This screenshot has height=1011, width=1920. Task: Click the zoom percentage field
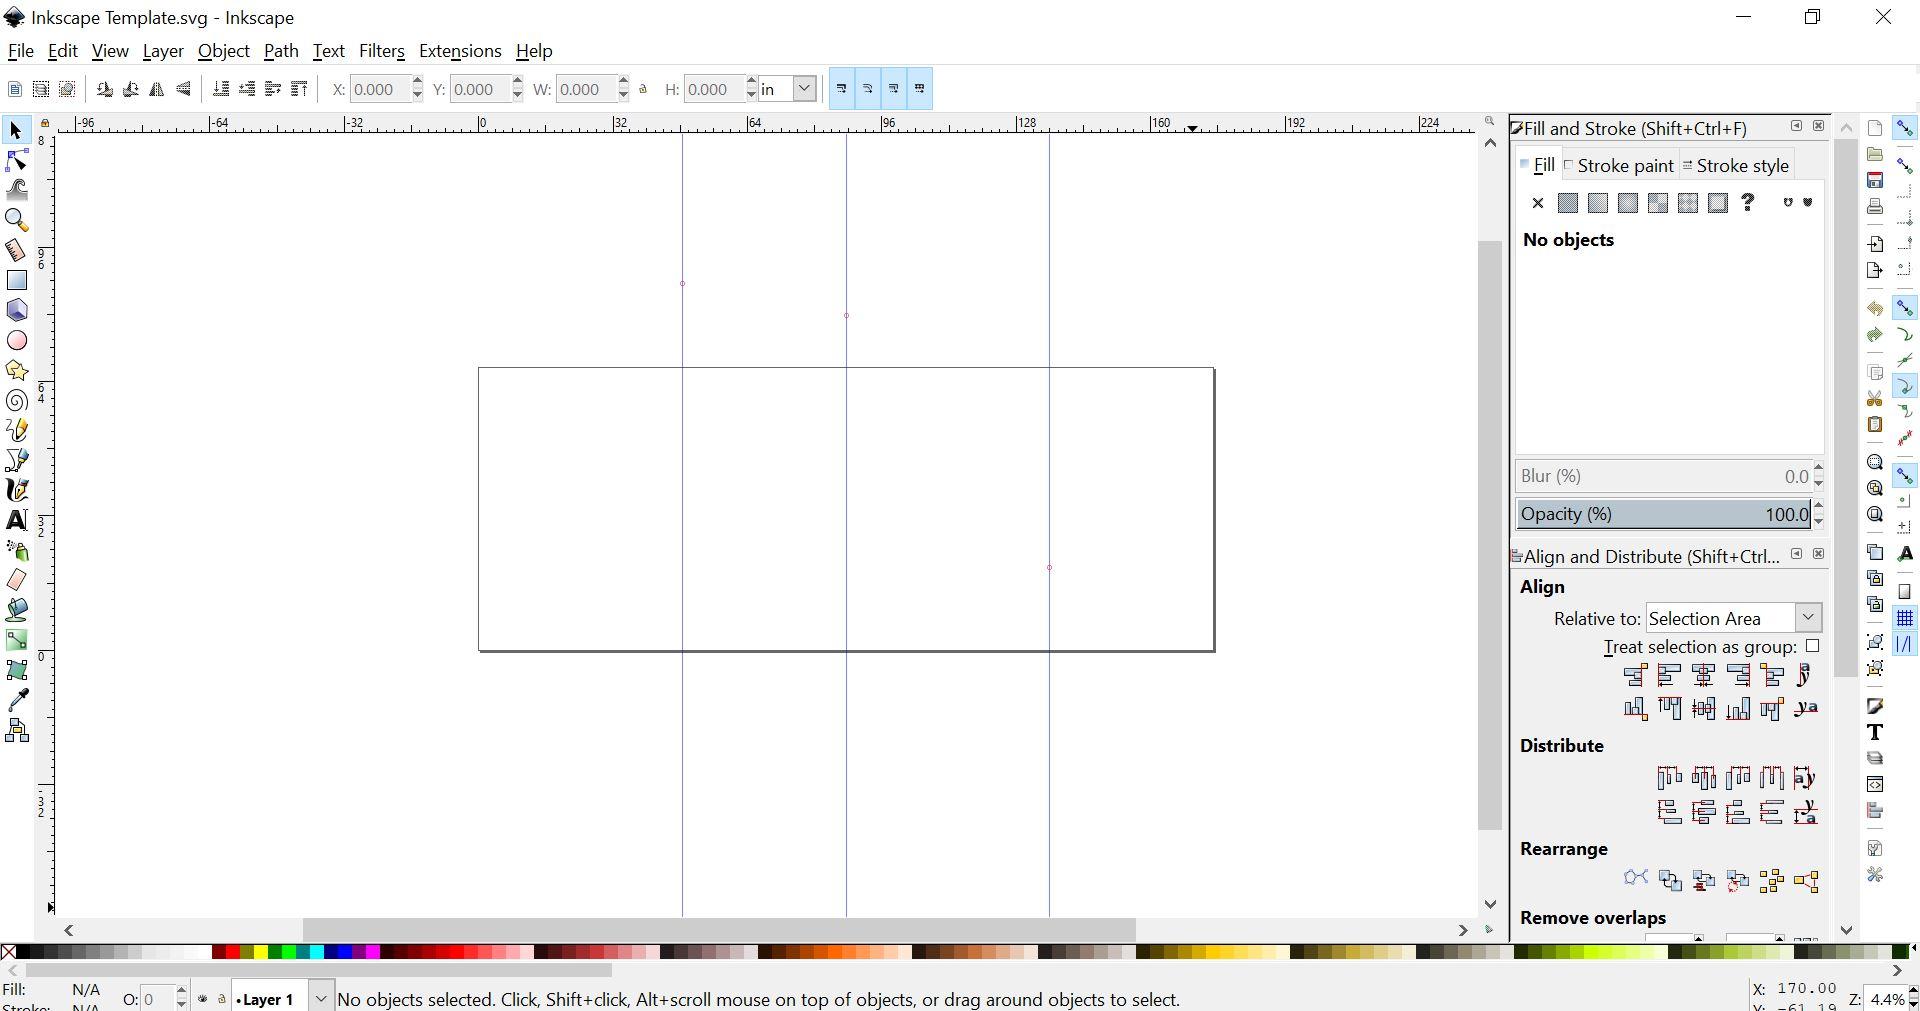pyautogui.click(x=1886, y=999)
